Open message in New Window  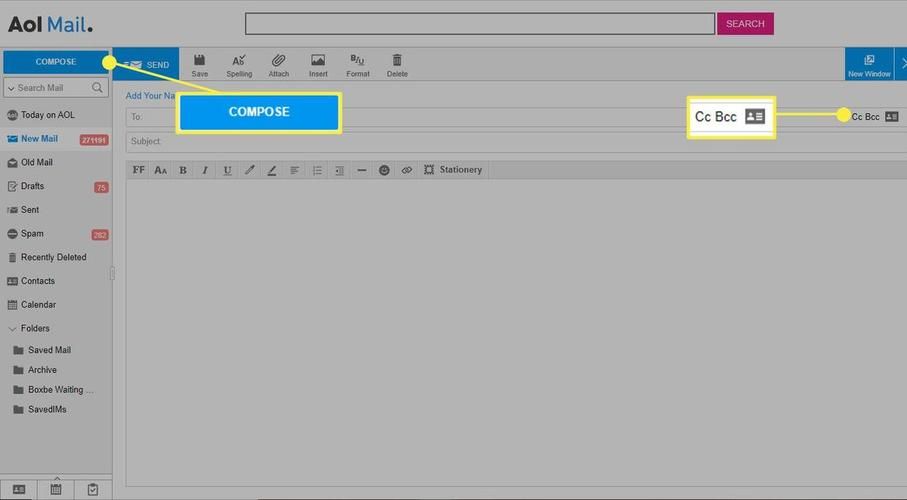tap(869, 65)
